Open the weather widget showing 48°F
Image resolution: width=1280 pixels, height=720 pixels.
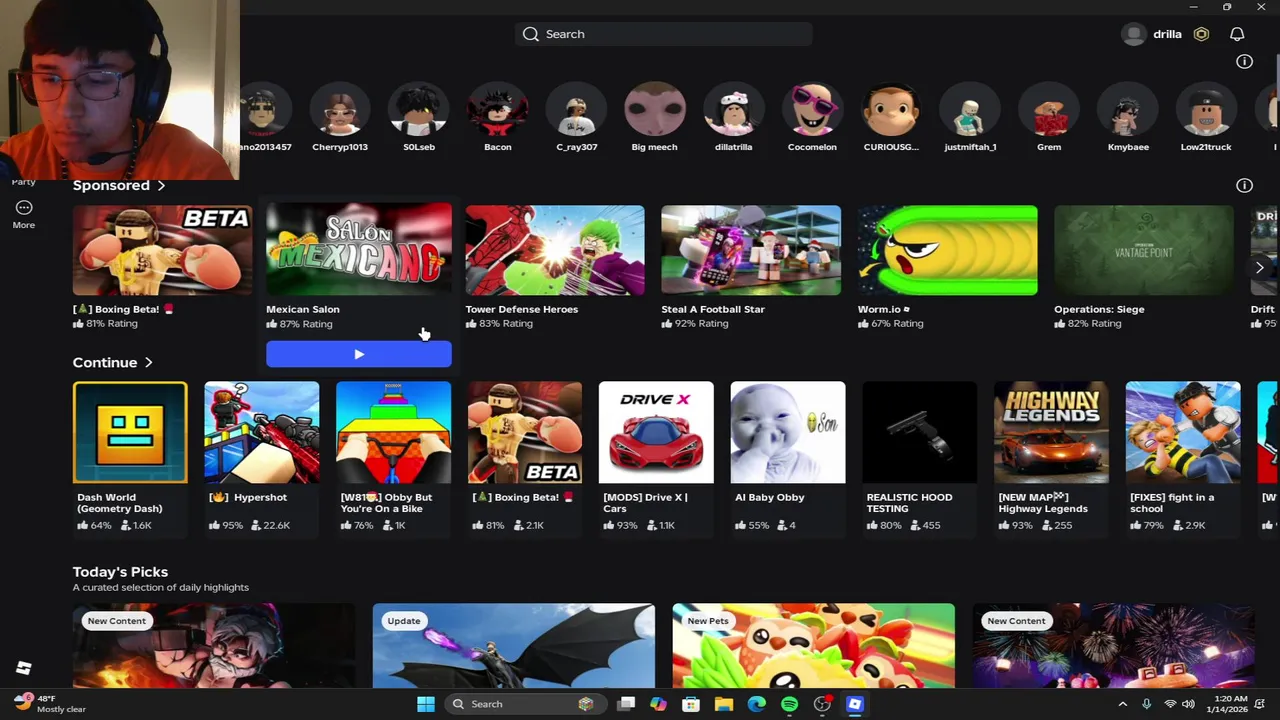click(x=50, y=704)
